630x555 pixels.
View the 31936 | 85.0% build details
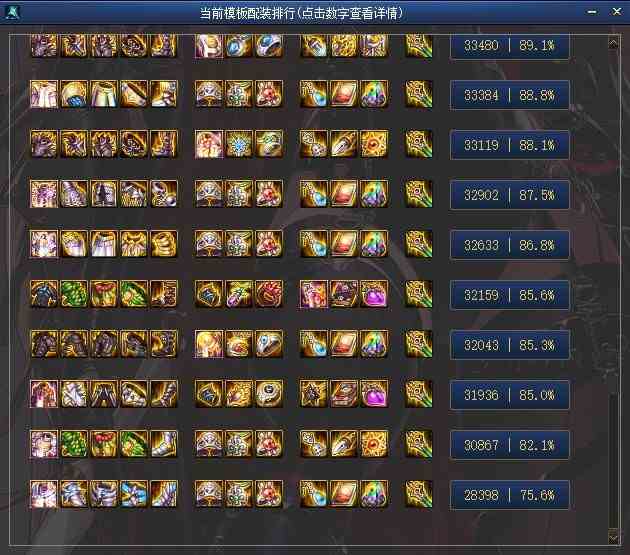(509, 395)
